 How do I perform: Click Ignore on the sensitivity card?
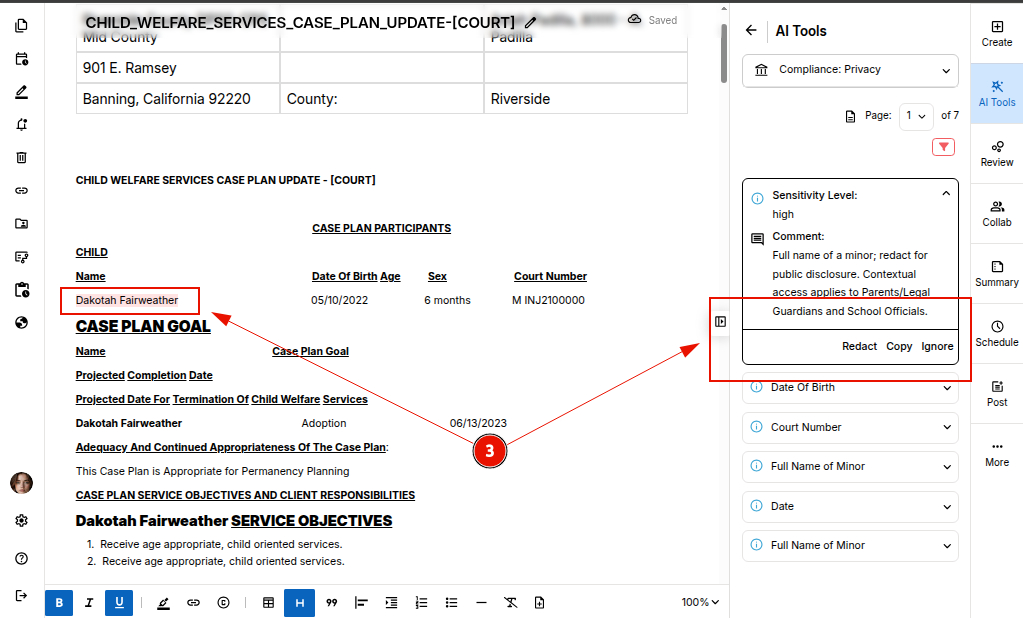[937, 346]
